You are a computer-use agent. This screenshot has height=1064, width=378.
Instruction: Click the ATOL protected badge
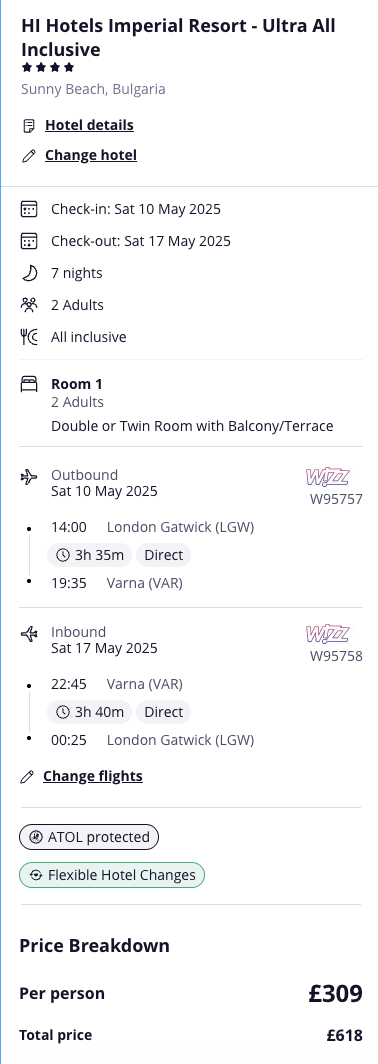click(89, 837)
